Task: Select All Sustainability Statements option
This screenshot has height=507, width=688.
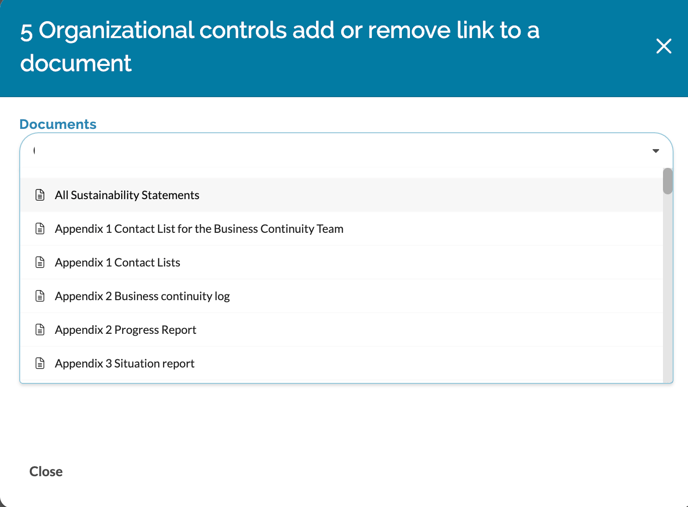Action: (x=127, y=195)
